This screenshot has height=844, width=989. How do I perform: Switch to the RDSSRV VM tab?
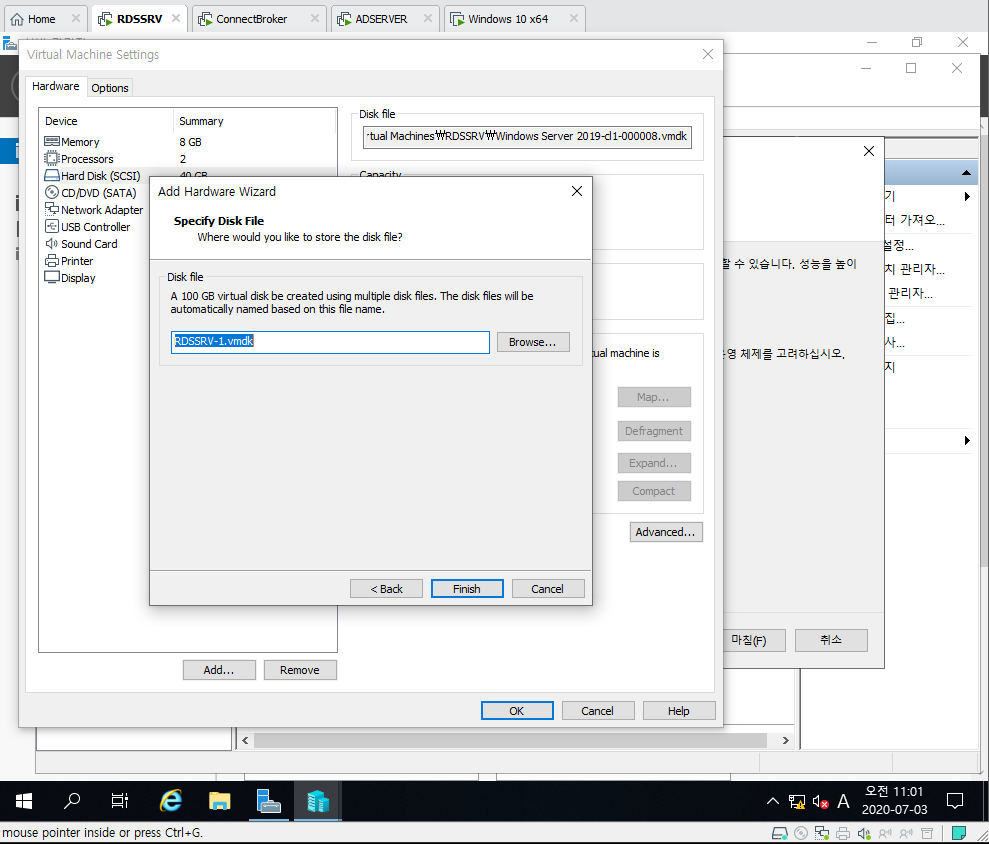(x=139, y=19)
